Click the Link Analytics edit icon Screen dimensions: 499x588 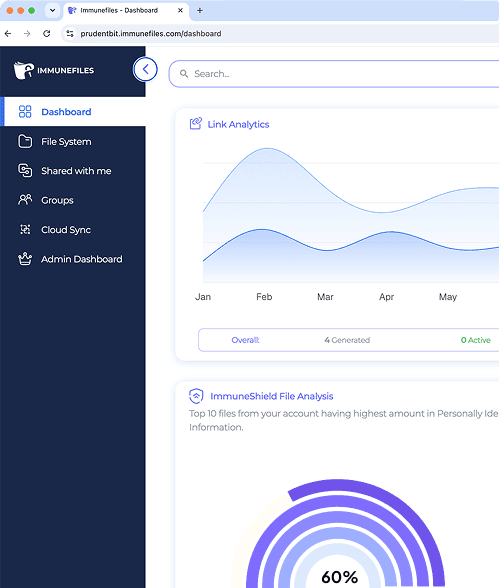click(196, 123)
